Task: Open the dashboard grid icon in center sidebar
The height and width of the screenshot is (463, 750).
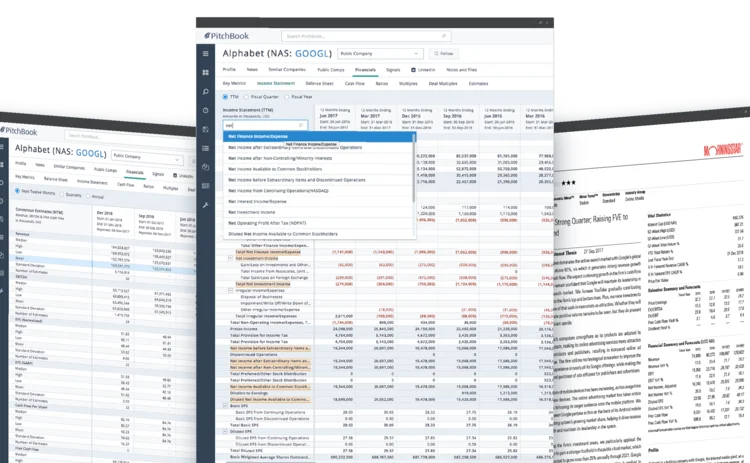Action: click(205, 72)
